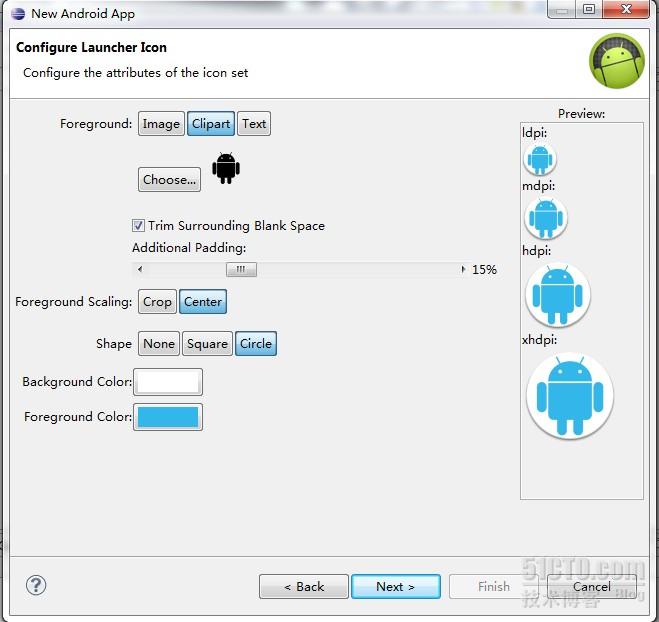Screen dimensions: 659x622
Task: Set foreground scaling to Center
Action: pyautogui.click(x=203, y=302)
